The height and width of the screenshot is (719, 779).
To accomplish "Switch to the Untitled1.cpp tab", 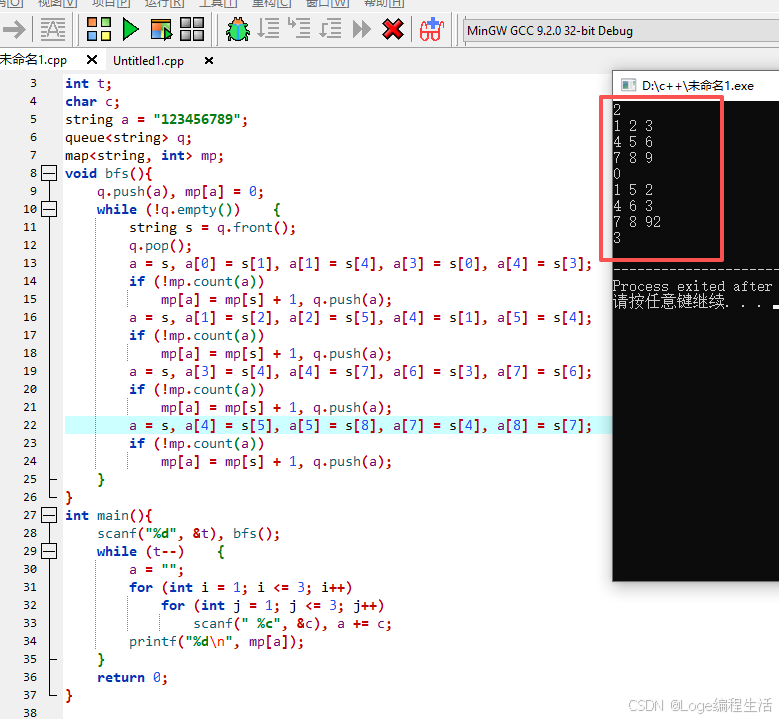I will click(148, 61).
